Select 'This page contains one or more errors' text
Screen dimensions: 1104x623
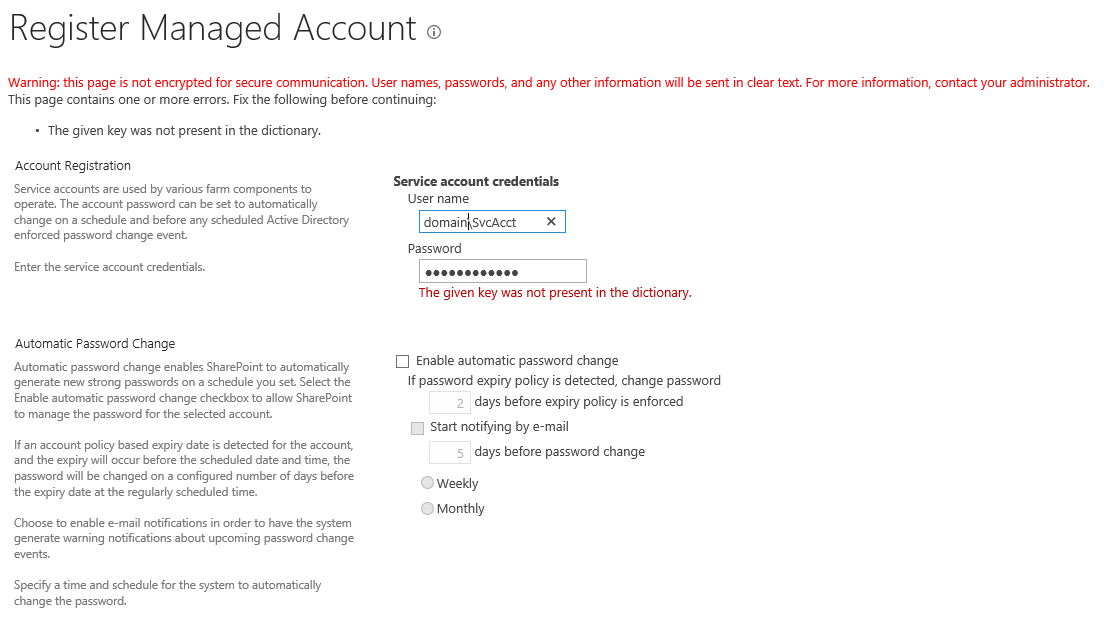point(222,99)
